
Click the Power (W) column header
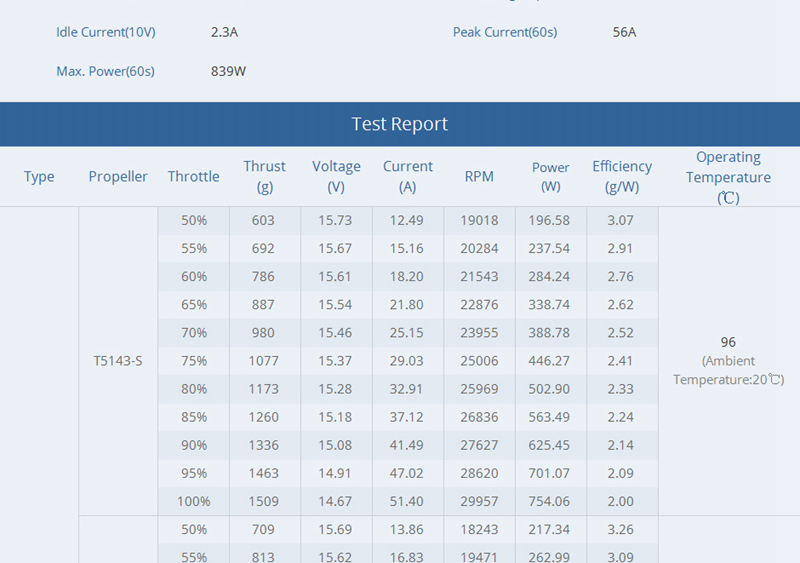pyautogui.click(x=550, y=176)
